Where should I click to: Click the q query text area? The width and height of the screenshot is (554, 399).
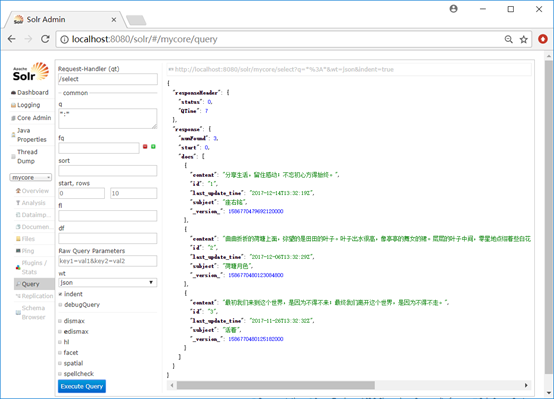(x=108, y=118)
